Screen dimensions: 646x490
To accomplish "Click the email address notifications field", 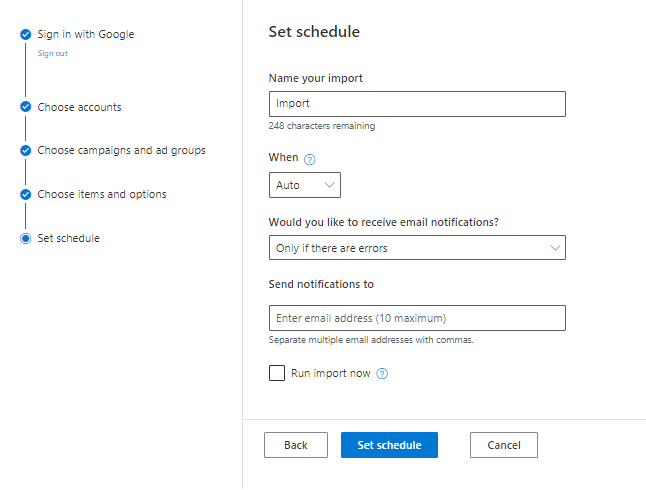I will [x=417, y=318].
